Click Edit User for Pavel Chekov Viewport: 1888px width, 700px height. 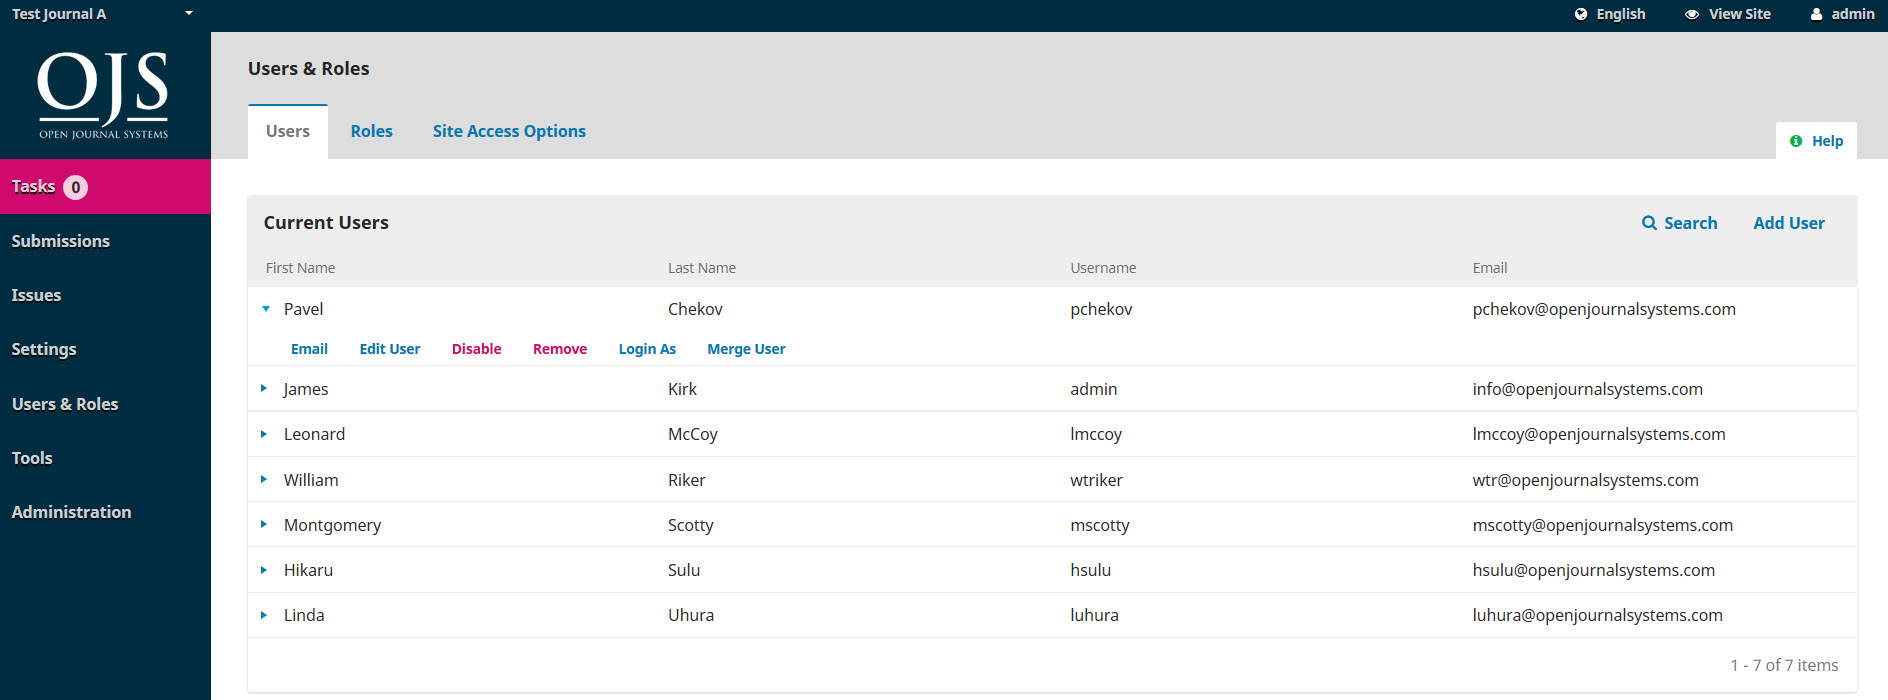point(389,349)
